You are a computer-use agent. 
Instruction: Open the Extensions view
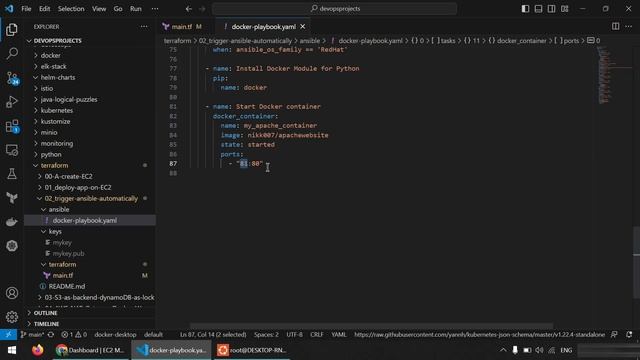(12, 126)
